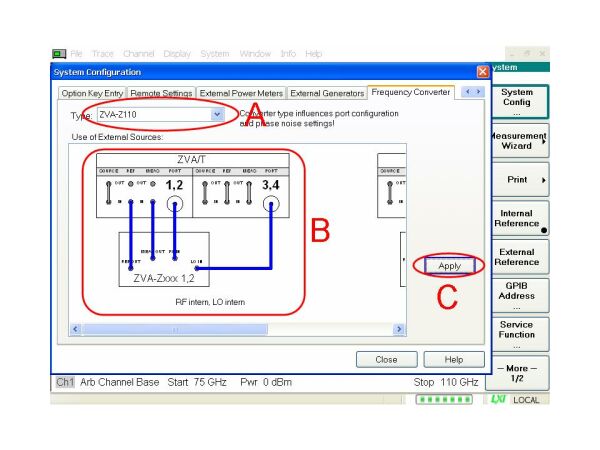600x450 pixels.
Task: Open the File menu
Action: (x=76, y=54)
